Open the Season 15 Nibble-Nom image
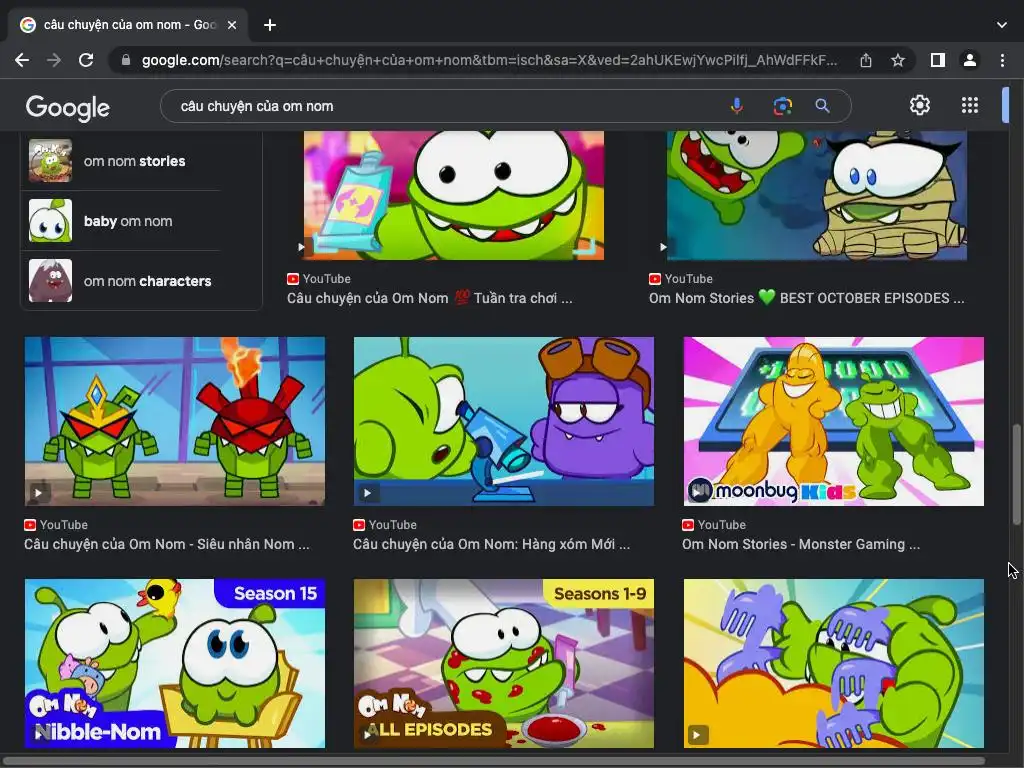The height and width of the screenshot is (768, 1024). point(174,663)
